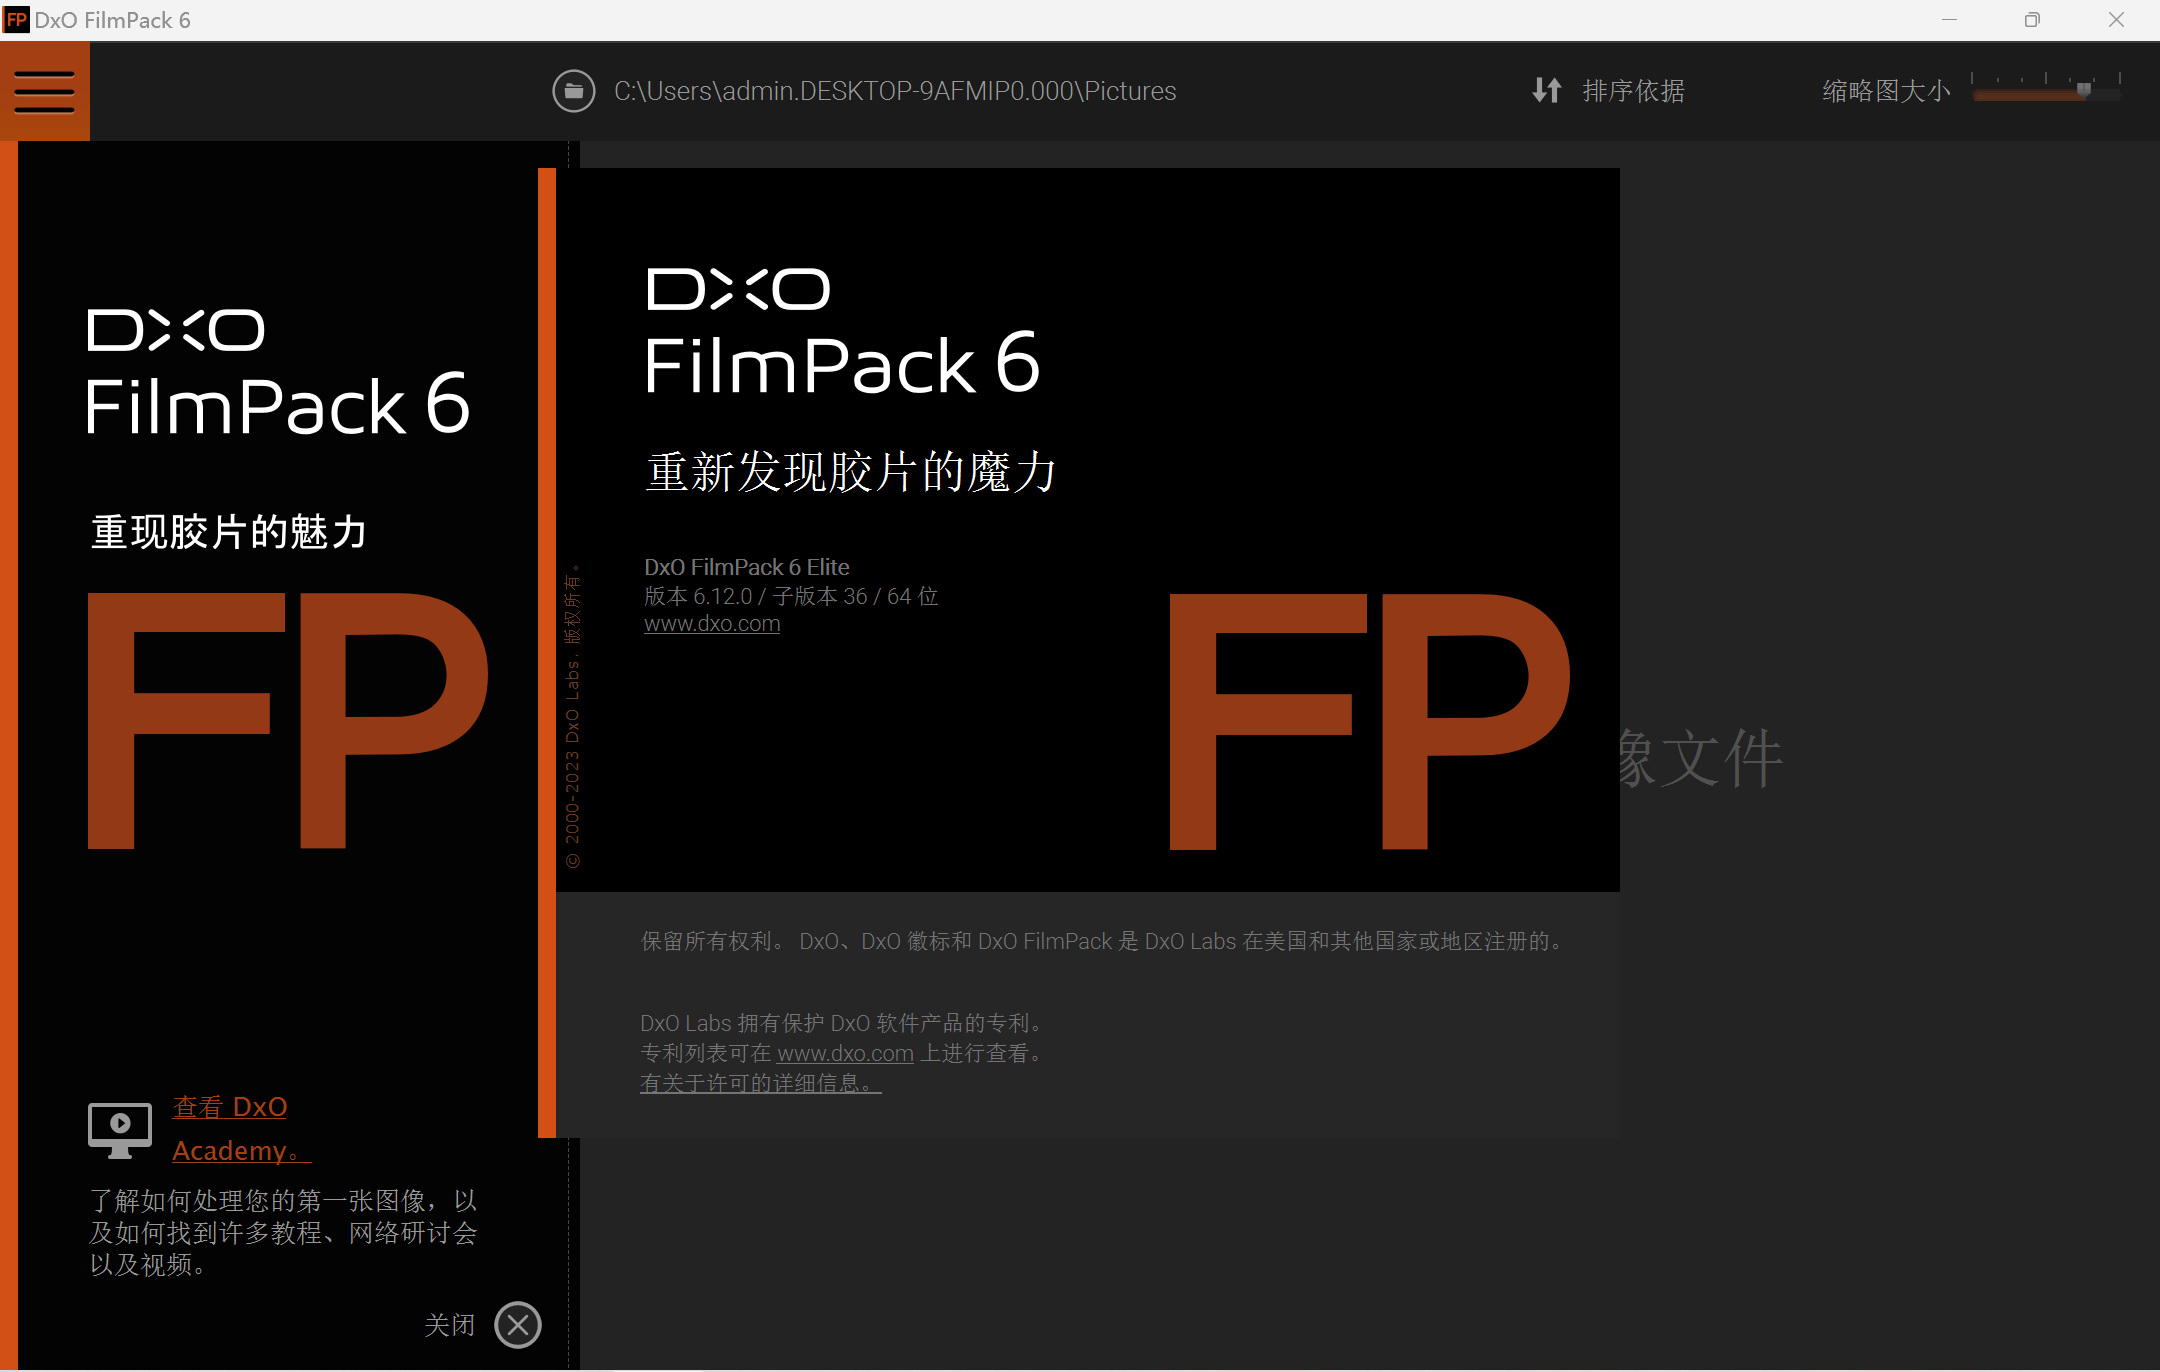Open www.dxo.com link below version info
Image resolution: width=2160 pixels, height=1372 pixels.
point(712,624)
